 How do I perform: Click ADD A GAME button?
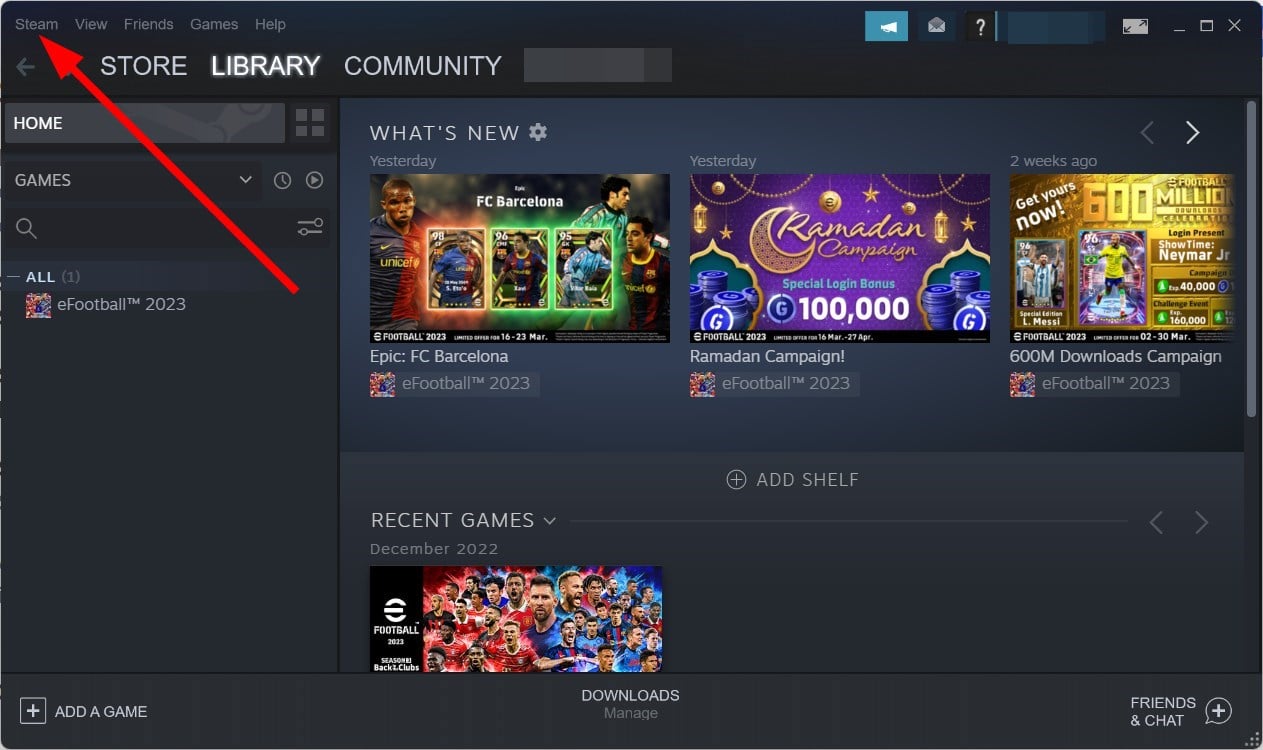pyautogui.click(x=84, y=711)
